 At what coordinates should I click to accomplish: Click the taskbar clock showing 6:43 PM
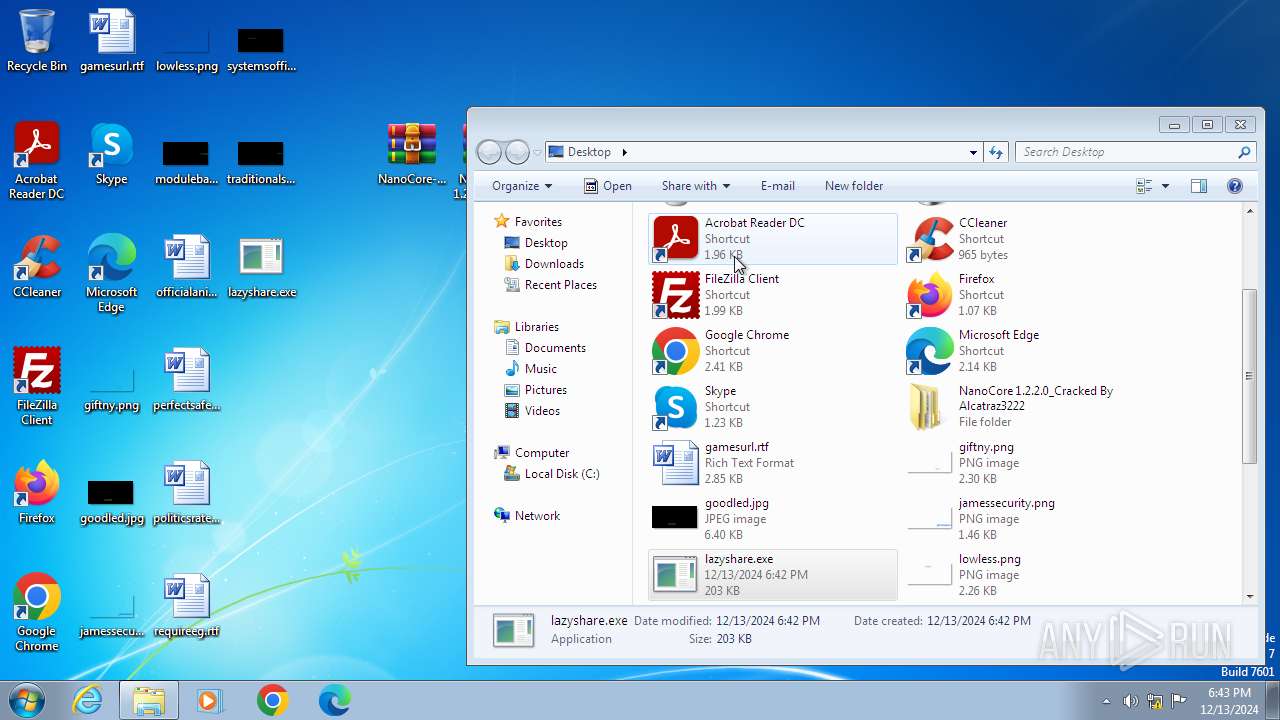click(1229, 701)
